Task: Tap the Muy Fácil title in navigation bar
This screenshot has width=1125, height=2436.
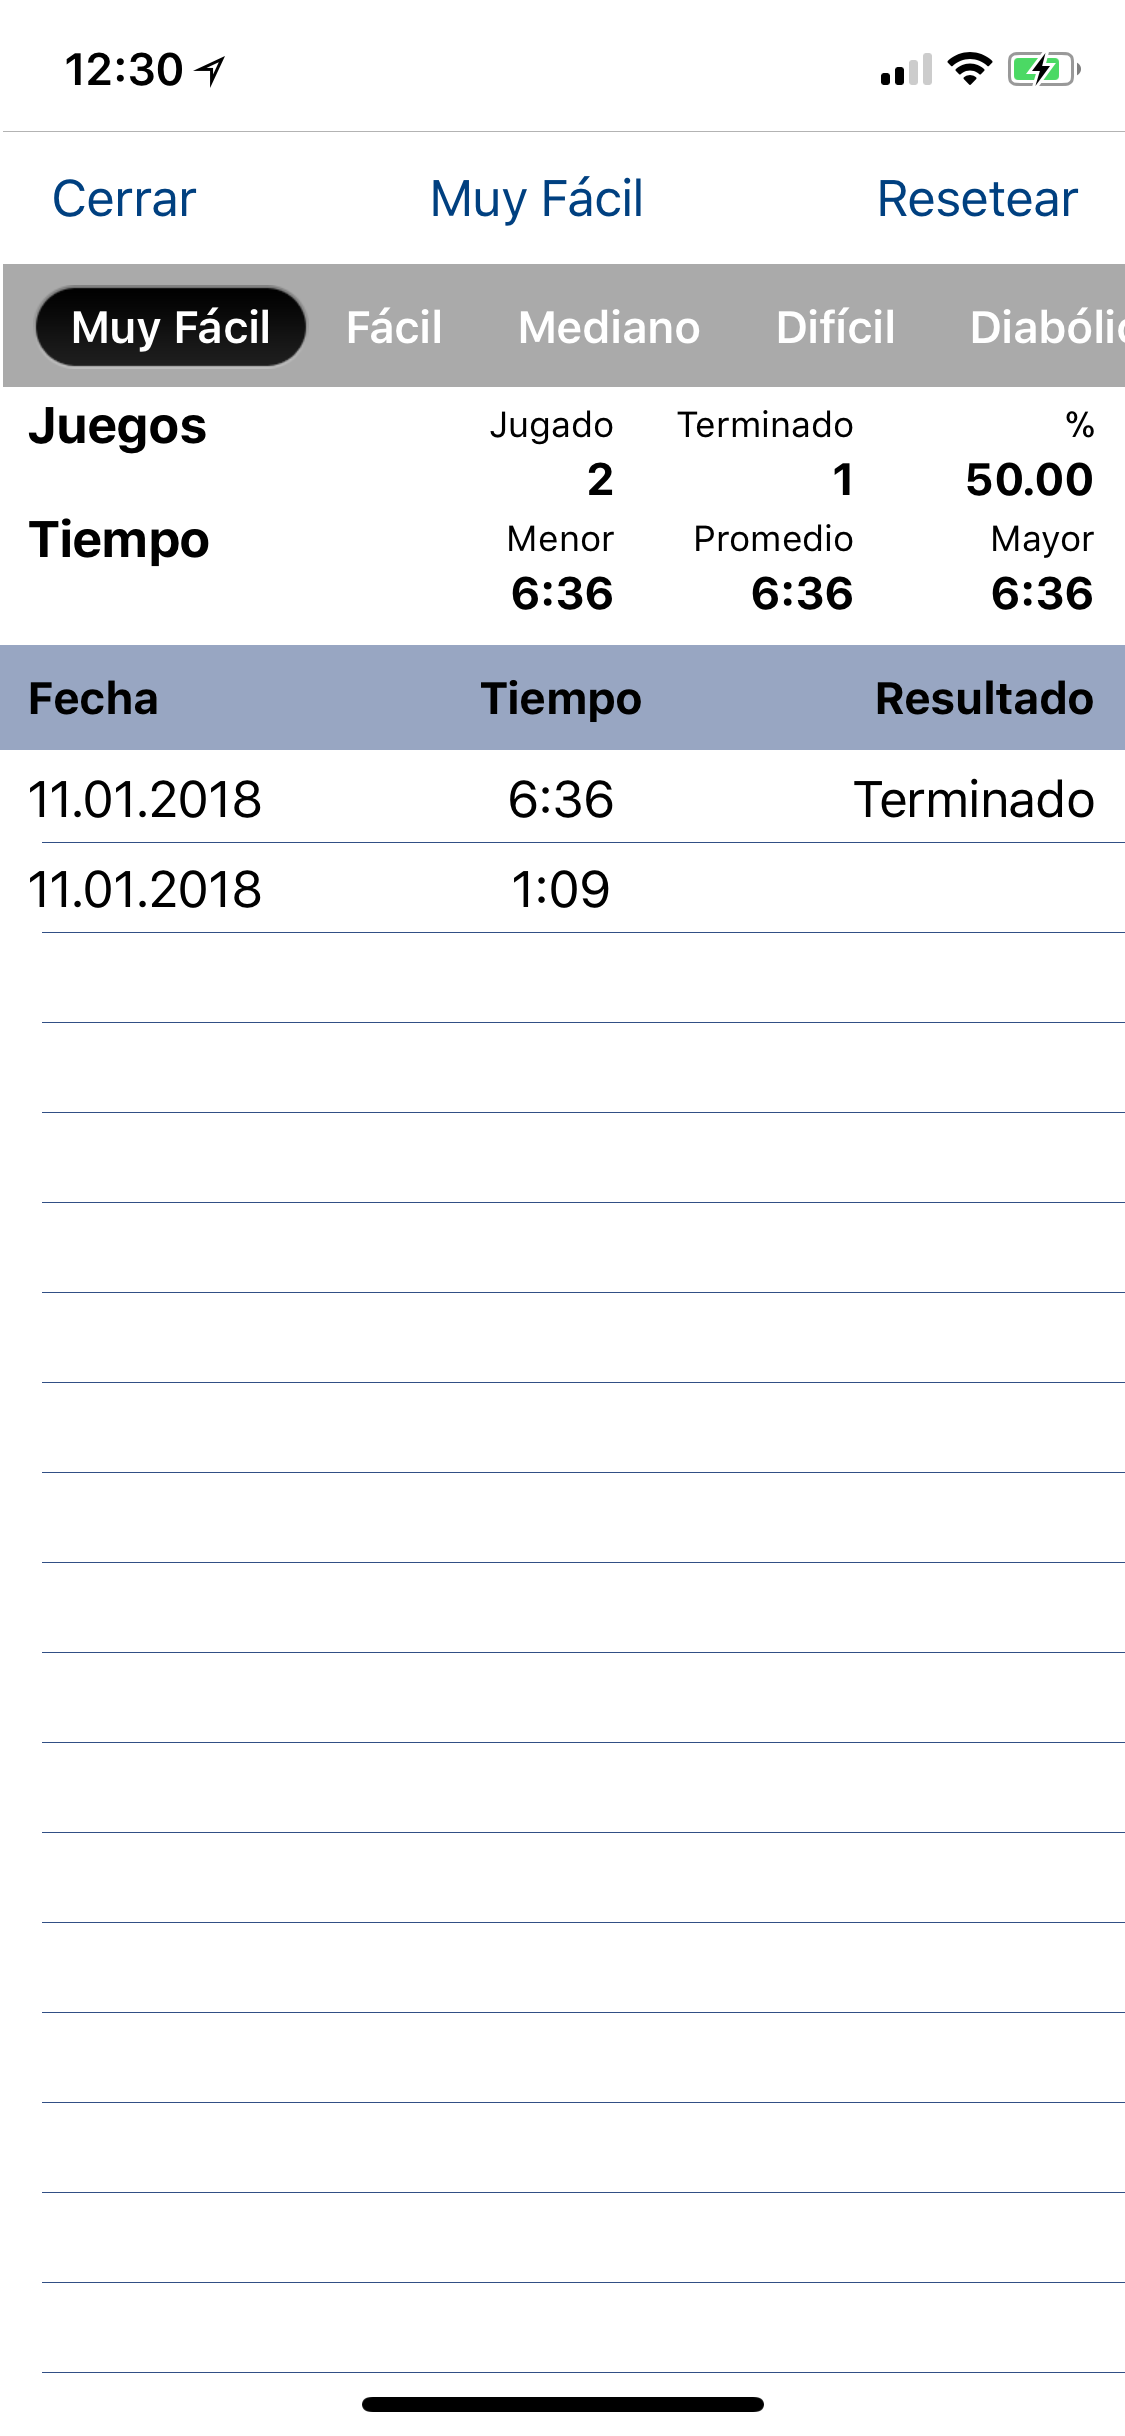Action: [x=537, y=198]
